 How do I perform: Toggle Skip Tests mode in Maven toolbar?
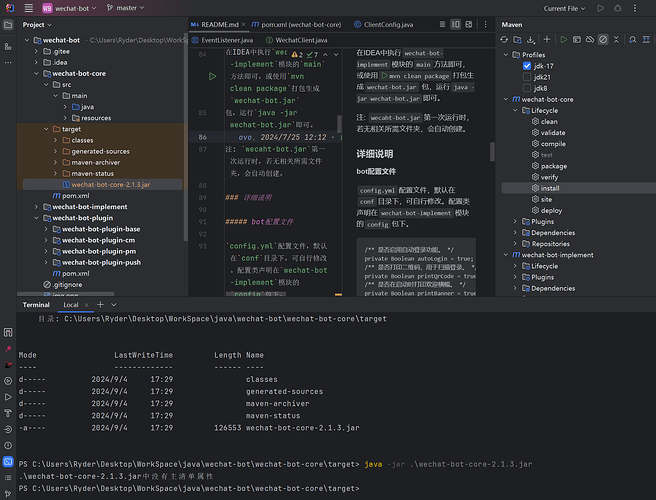coord(603,39)
